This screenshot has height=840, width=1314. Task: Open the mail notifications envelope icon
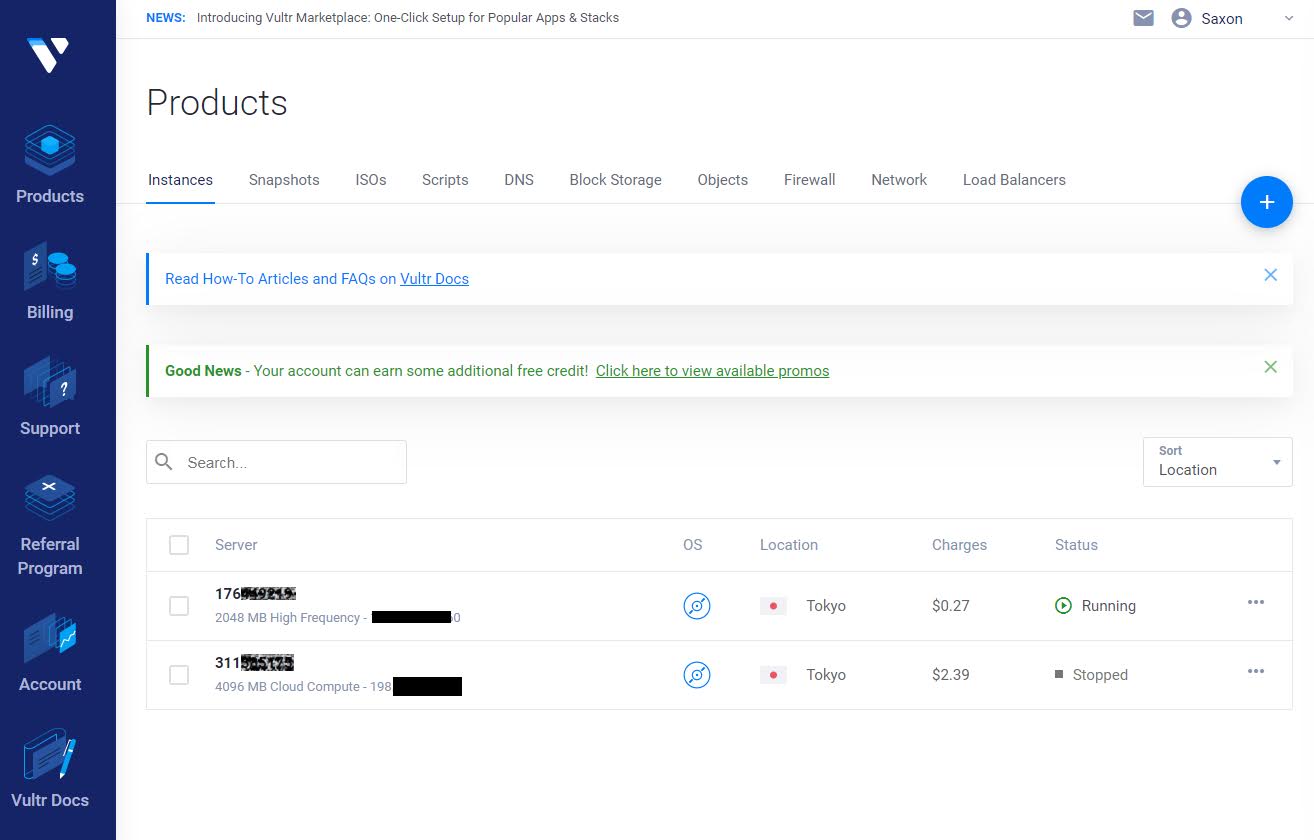click(x=1144, y=18)
